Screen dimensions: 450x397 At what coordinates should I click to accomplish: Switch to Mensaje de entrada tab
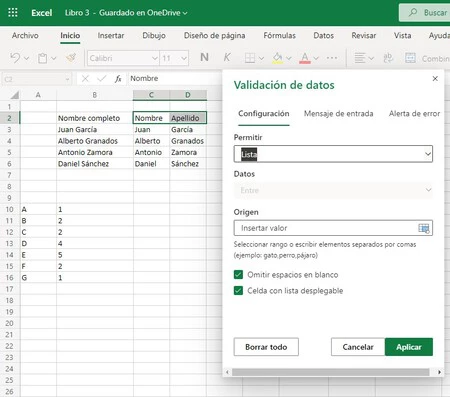(338, 114)
